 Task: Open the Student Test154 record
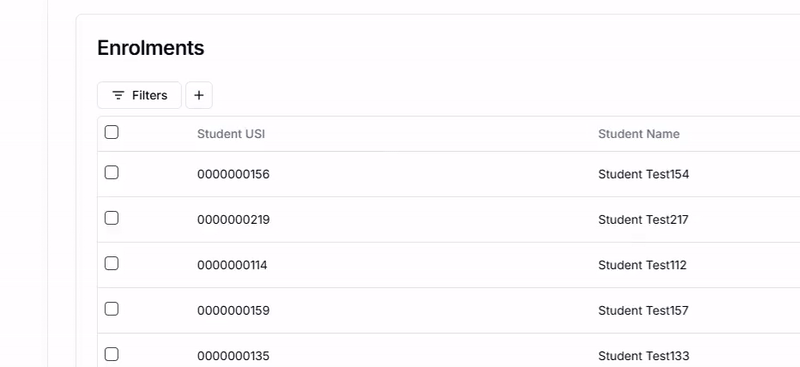point(643,174)
